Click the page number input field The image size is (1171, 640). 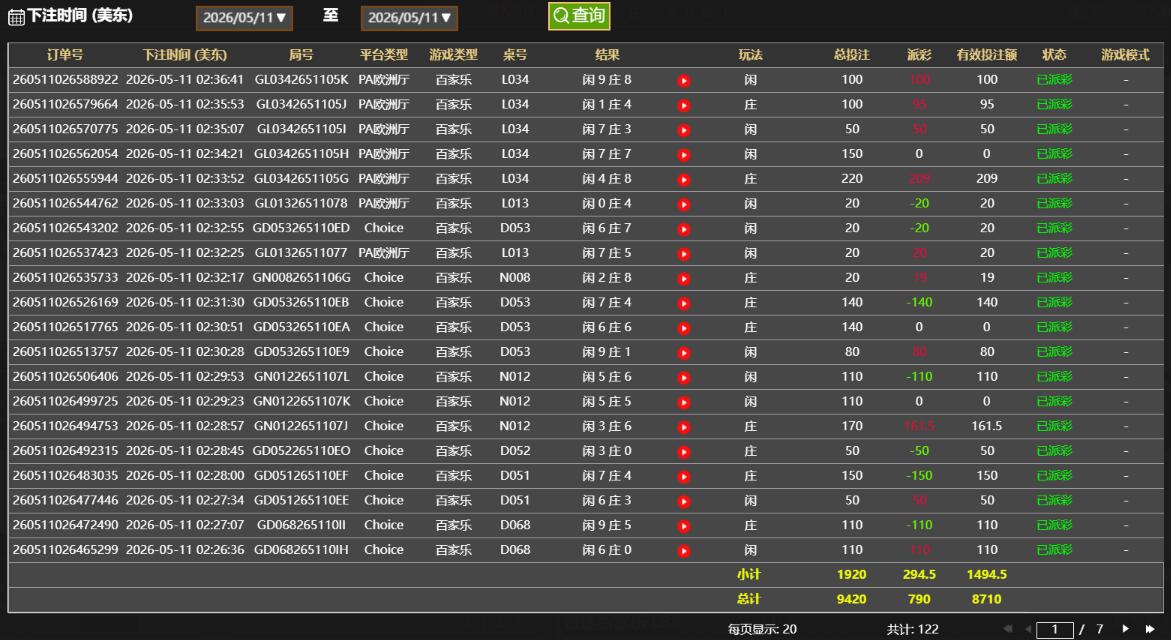point(1054,630)
